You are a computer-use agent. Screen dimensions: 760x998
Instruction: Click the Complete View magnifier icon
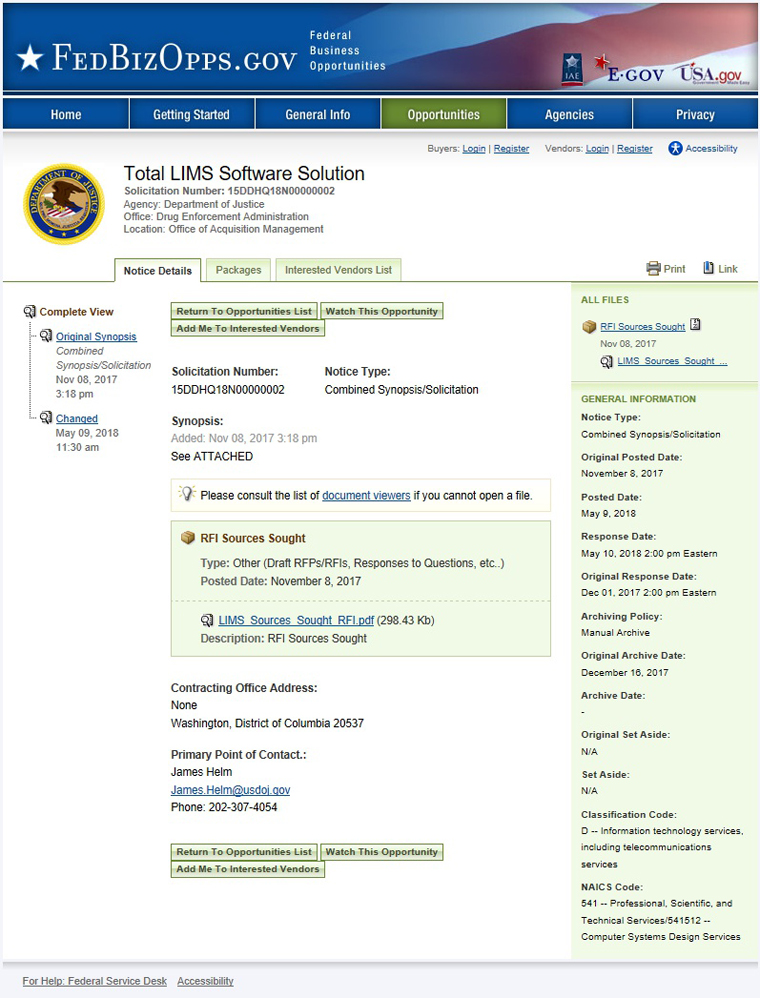pyautogui.click(x=30, y=312)
